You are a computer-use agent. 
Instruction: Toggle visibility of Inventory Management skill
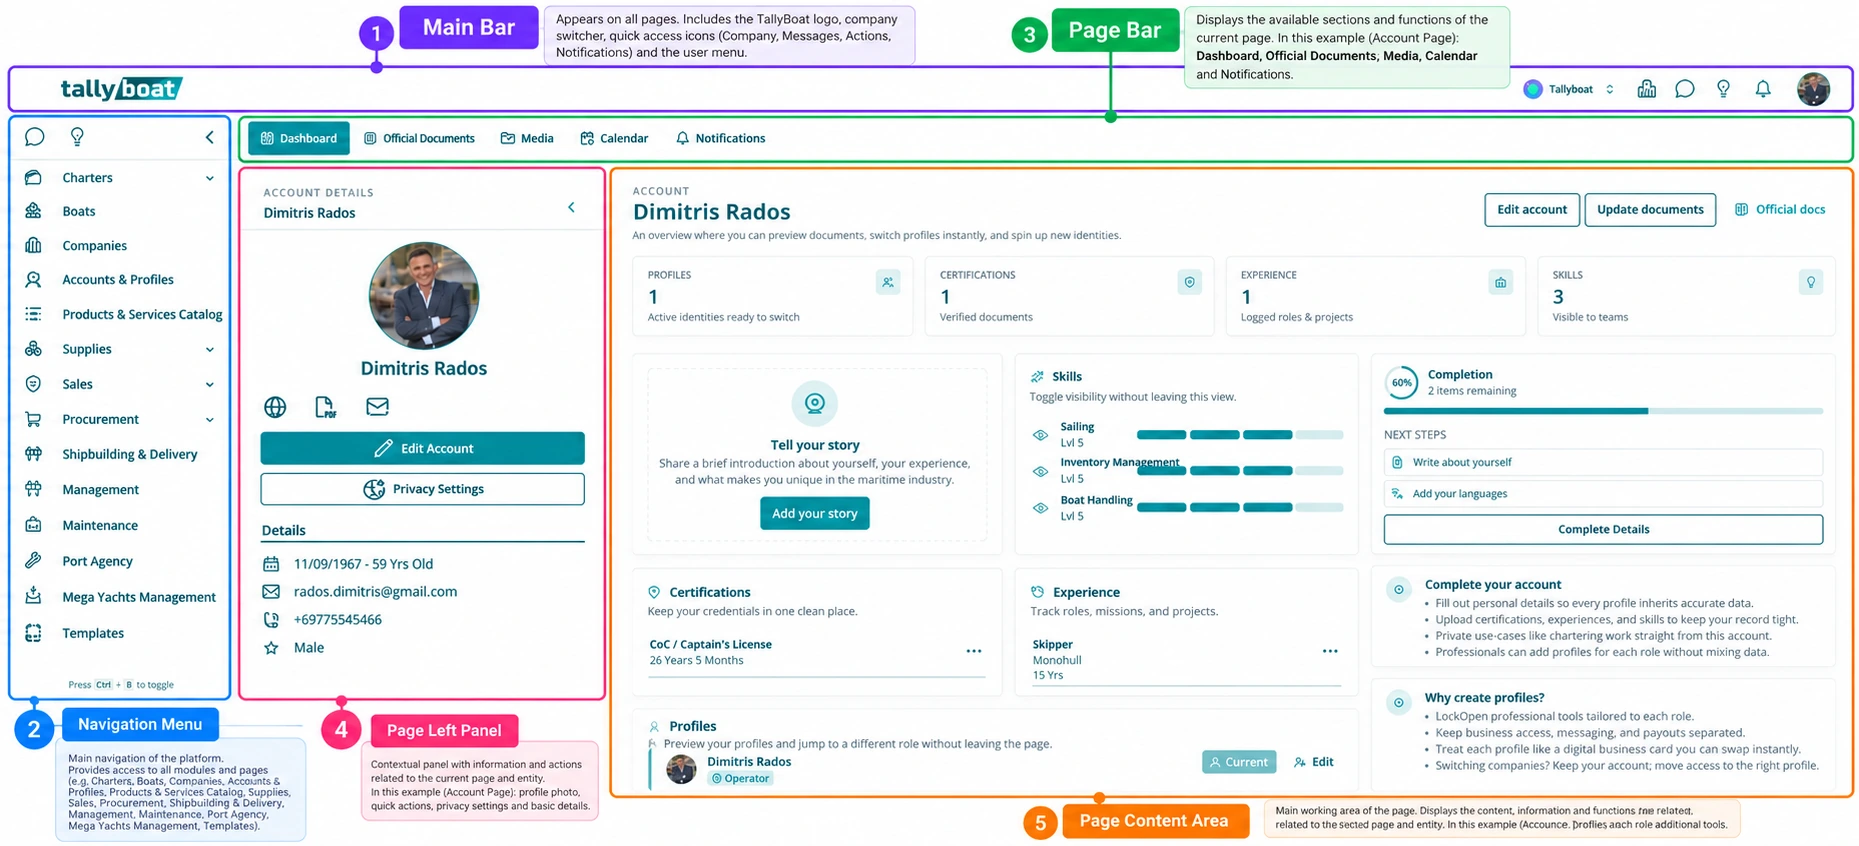click(1040, 471)
